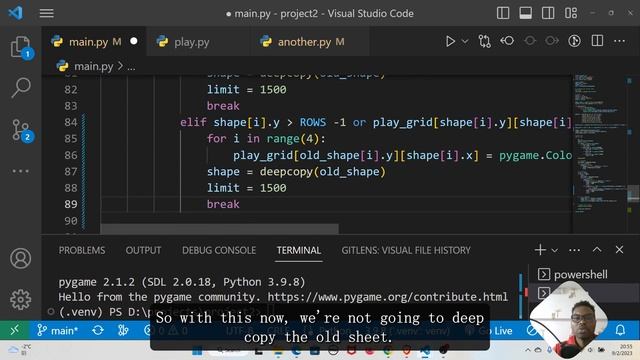Show additional views via ellipsis in activity bar

point(20,171)
